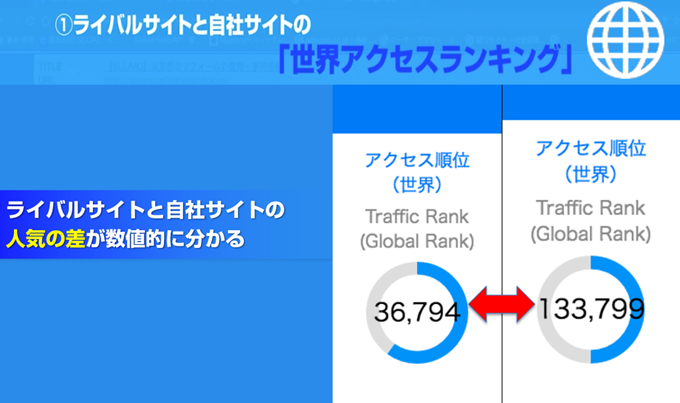Select アクセス順位(世界) heading above 133,799
Screen dimensions: 680x403
coord(591,161)
